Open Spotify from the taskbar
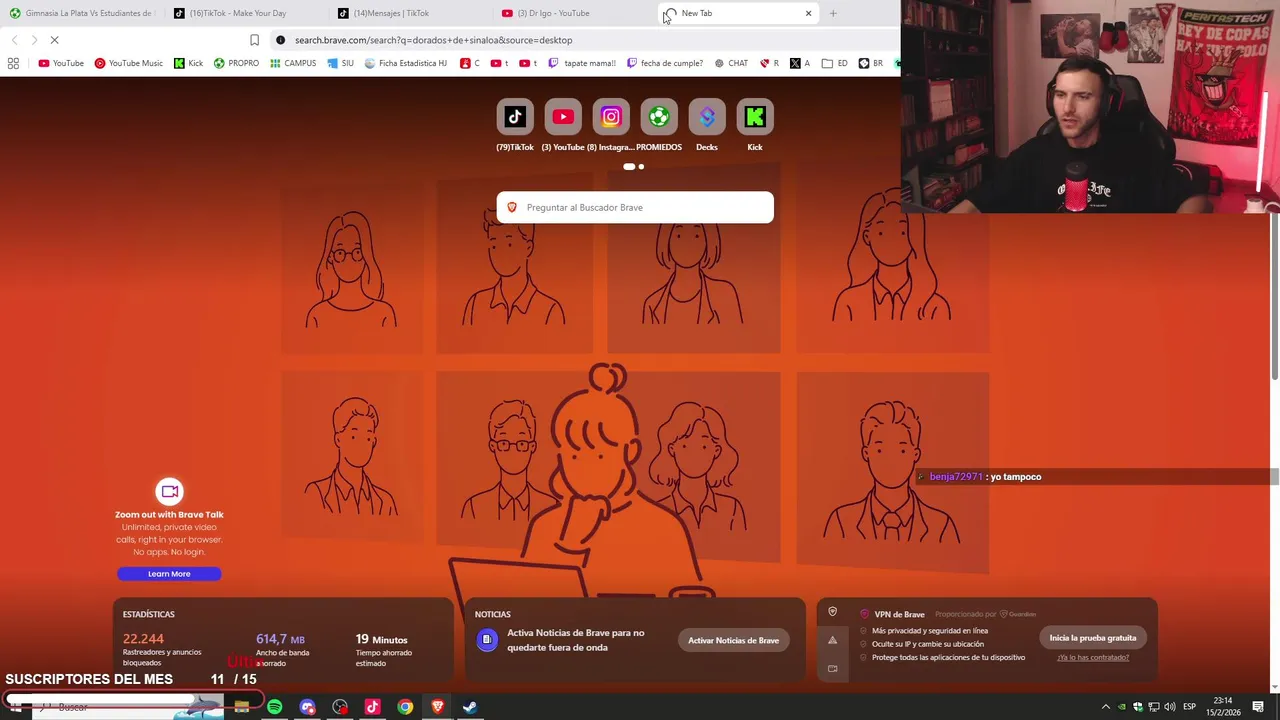Viewport: 1280px width, 720px height. click(x=274, y=707)
